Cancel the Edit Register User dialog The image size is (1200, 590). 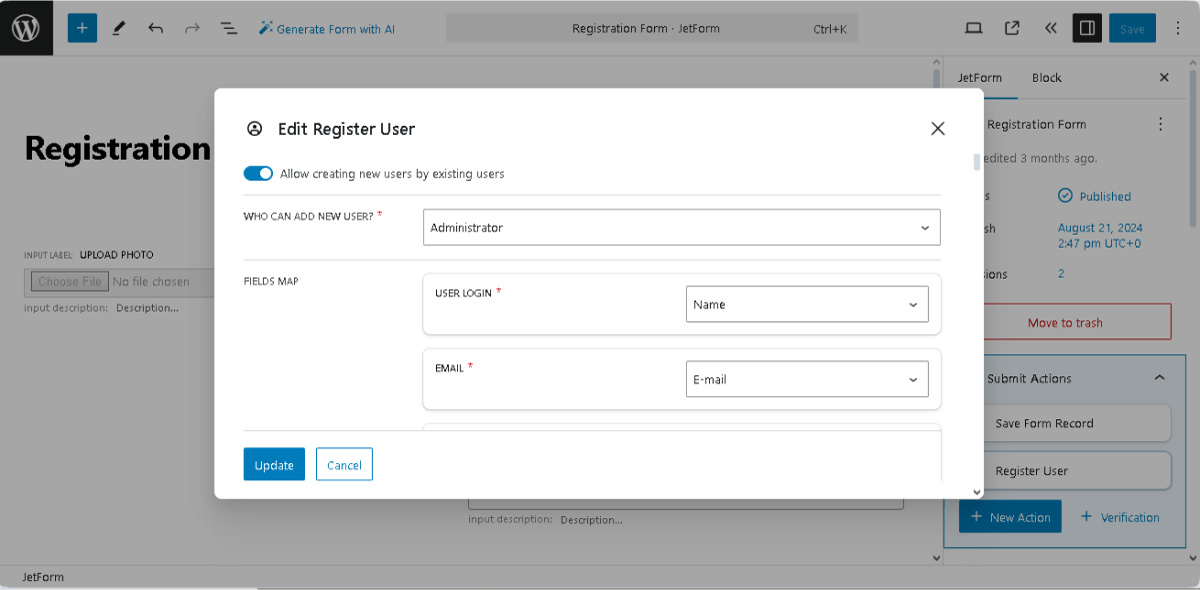click(x=344, y=464)
